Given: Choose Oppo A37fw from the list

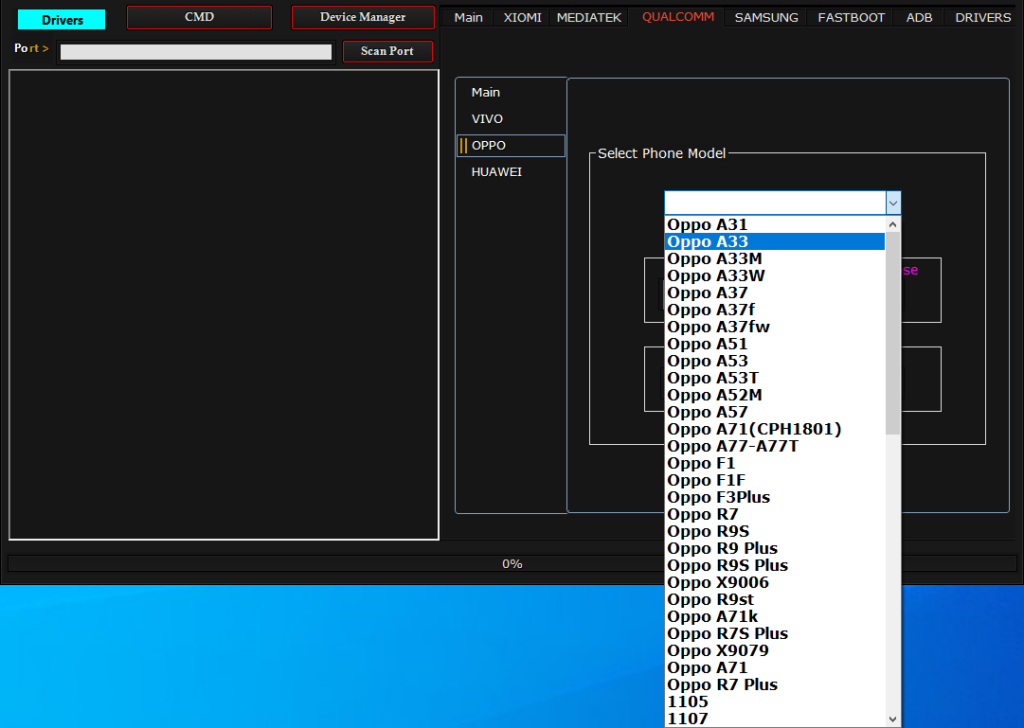Looking at the screenshot, I should 775,326.
